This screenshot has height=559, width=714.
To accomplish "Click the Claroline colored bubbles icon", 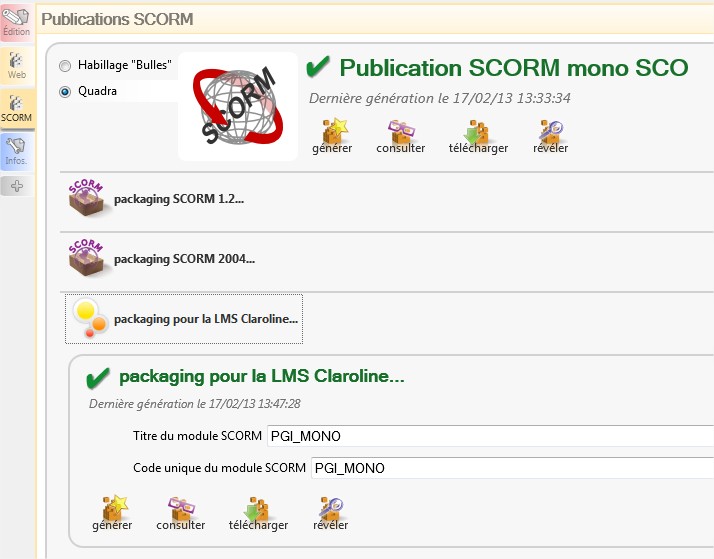I will [90, 318].
